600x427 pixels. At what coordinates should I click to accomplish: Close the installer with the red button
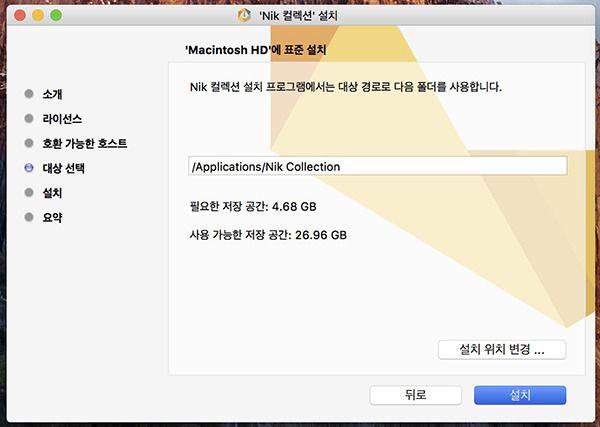(20, 15)
